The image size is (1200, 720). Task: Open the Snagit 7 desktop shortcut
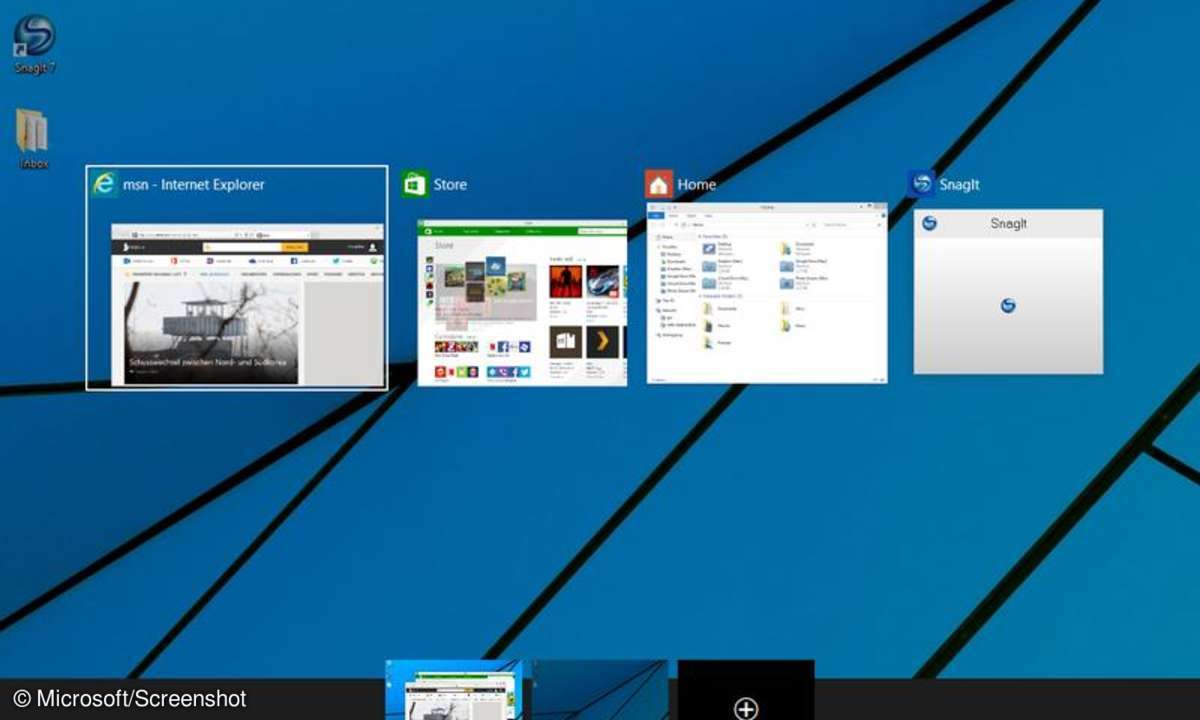point(35,43)
